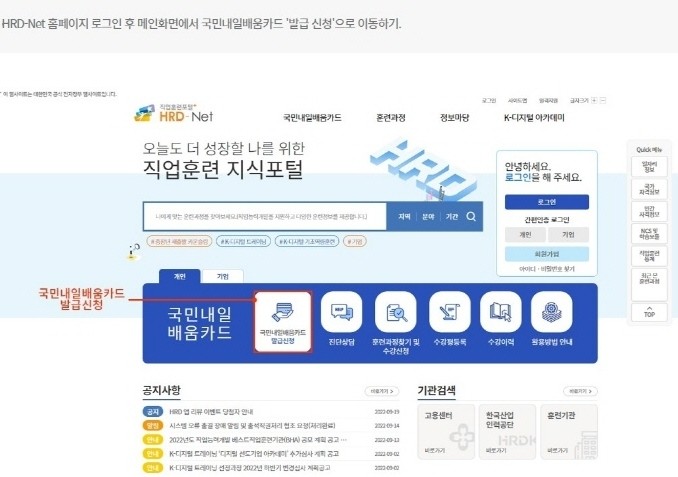Open 국민내일배움카드 top menu
The height and width of the screenshot is (477, 678).
click(312, 118)
